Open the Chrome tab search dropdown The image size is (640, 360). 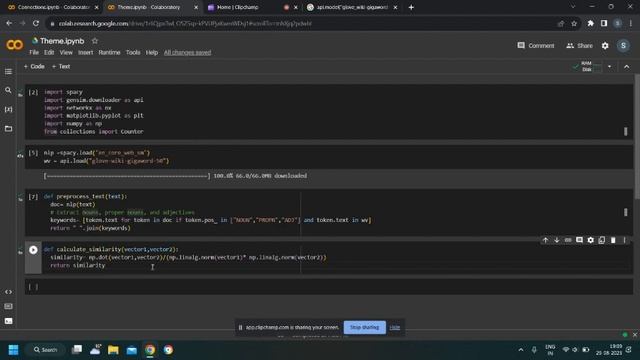(x=573, y=7)
